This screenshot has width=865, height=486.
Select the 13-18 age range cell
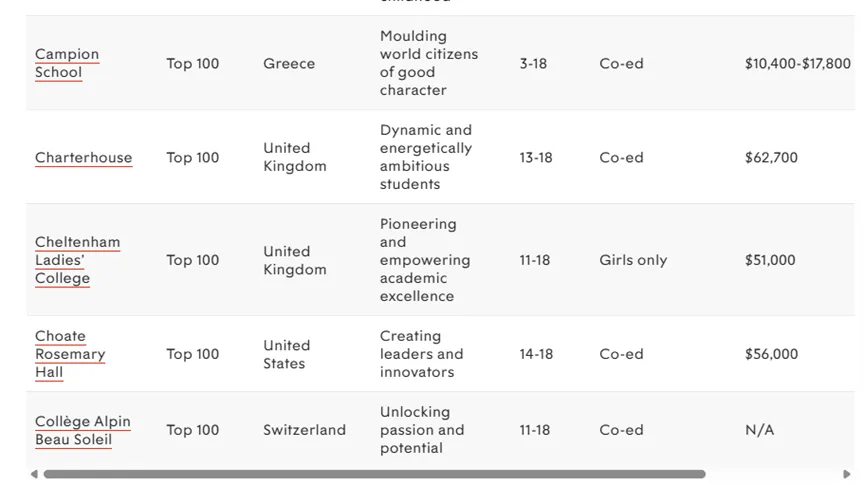[535, 158]
